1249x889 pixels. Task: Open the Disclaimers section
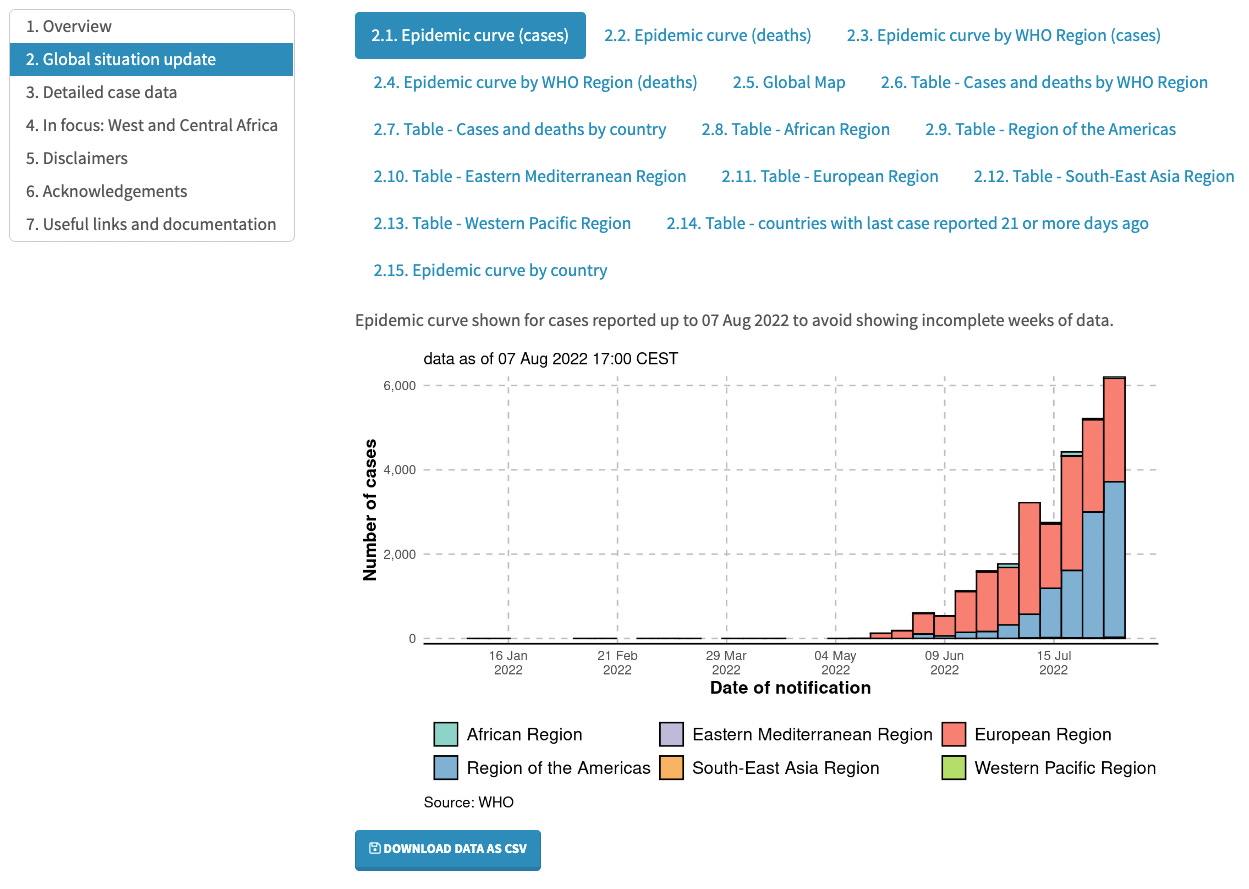[x=83, y=158]
